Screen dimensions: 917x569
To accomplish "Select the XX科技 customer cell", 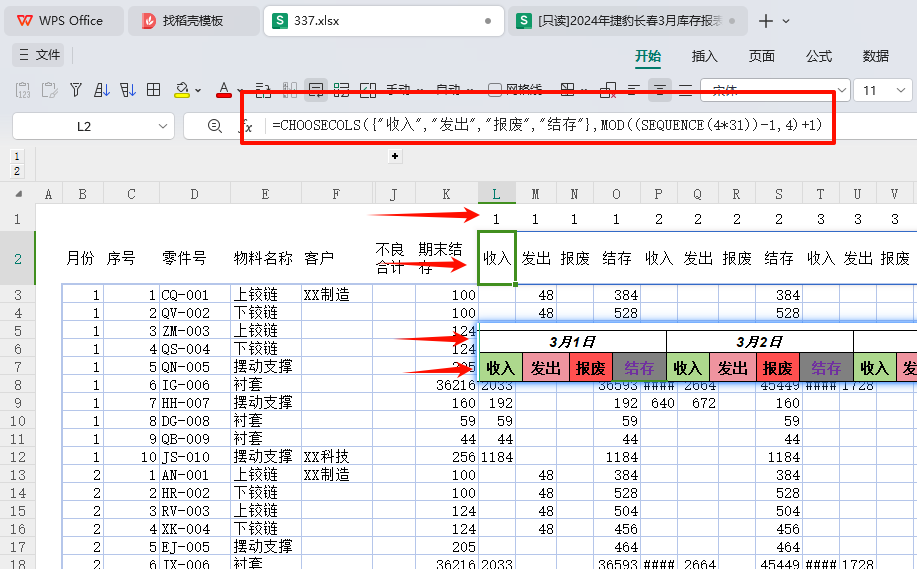I will 336,457.
